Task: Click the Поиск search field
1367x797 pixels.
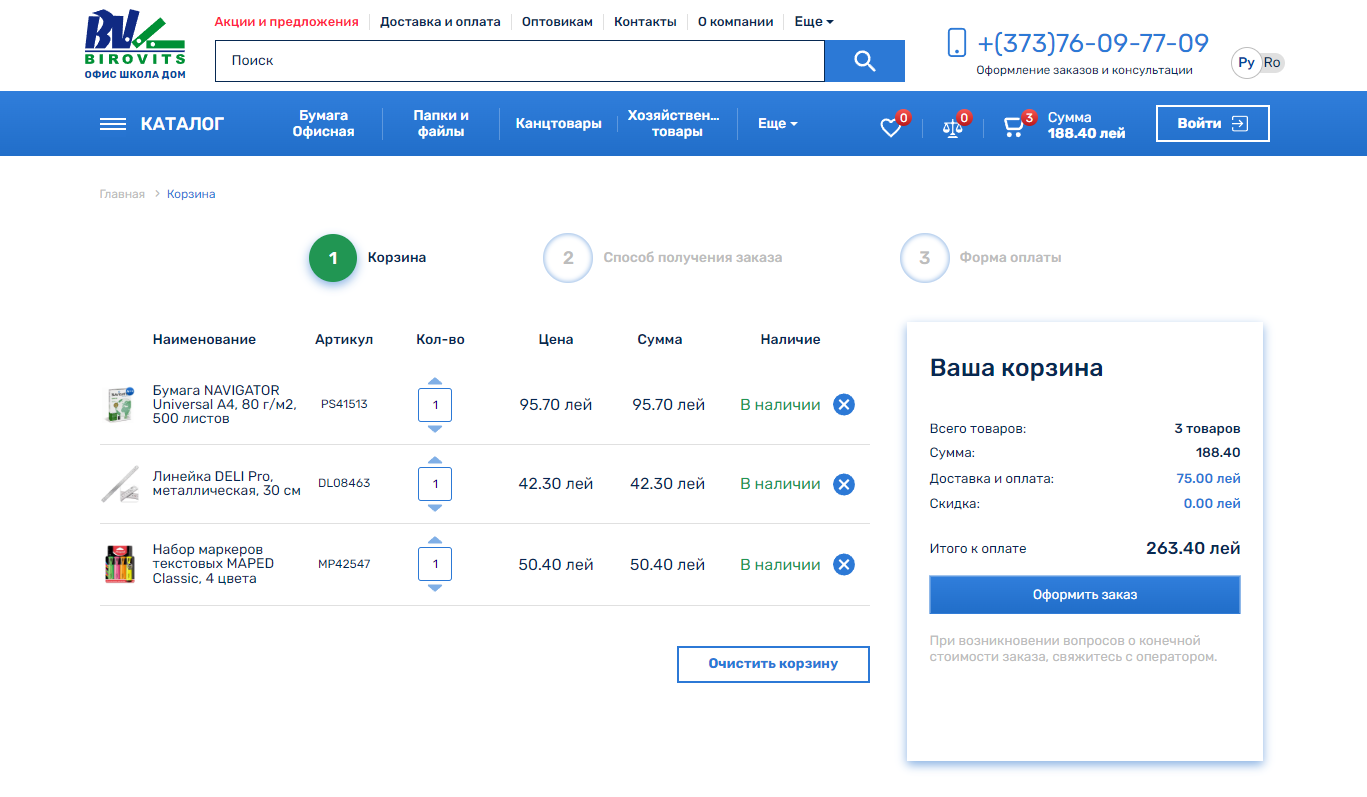Action: (x=520, y=61)
